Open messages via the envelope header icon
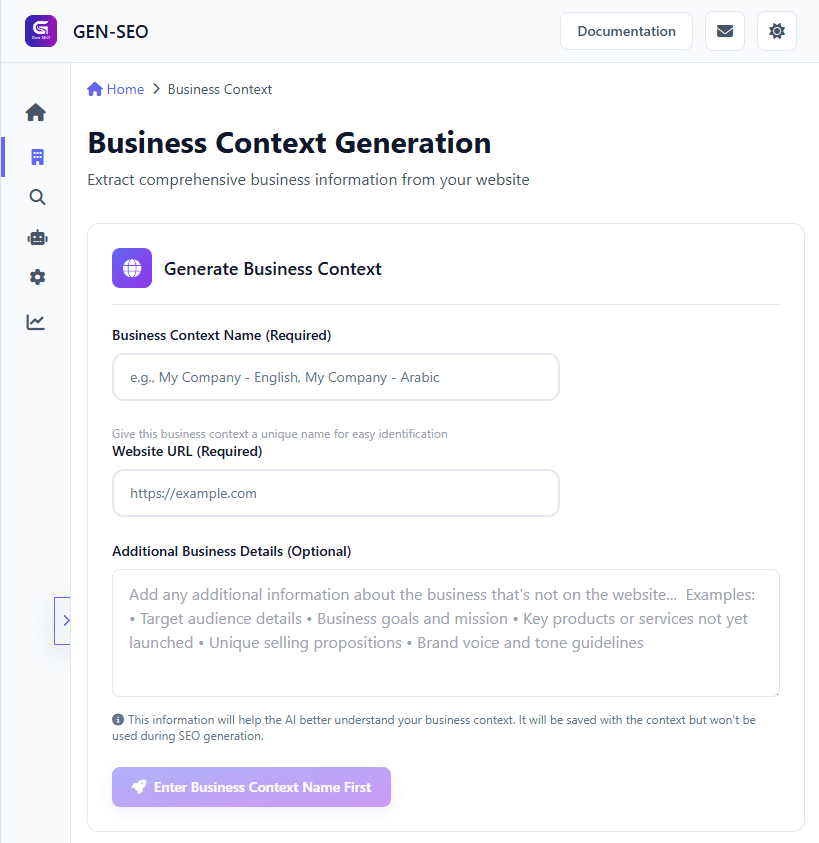 click(x=724, y=31)
